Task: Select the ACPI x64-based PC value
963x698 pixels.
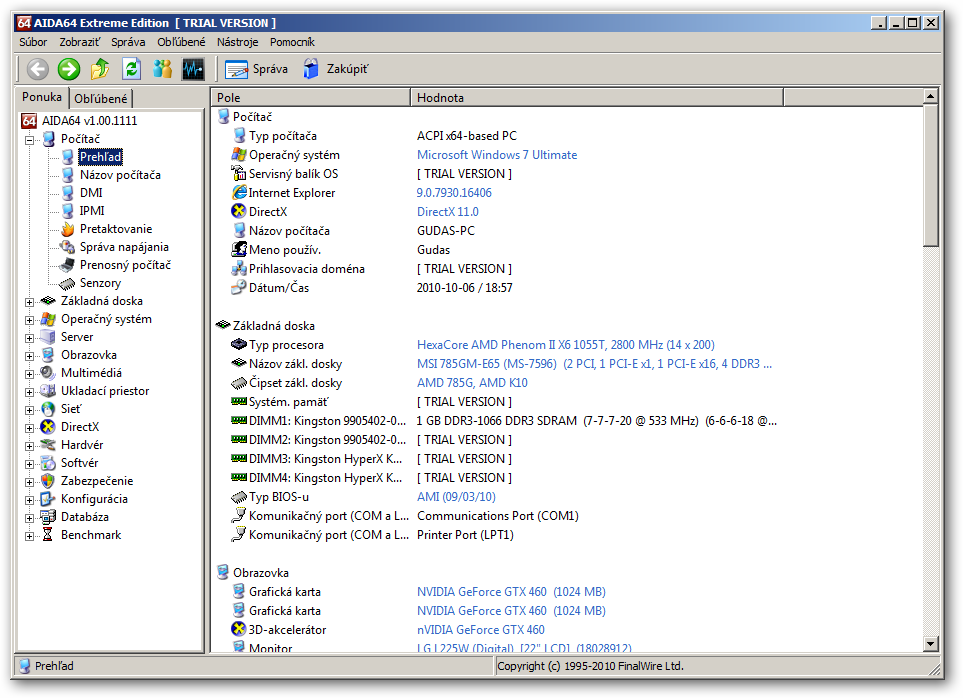Action: click(467, 136)
